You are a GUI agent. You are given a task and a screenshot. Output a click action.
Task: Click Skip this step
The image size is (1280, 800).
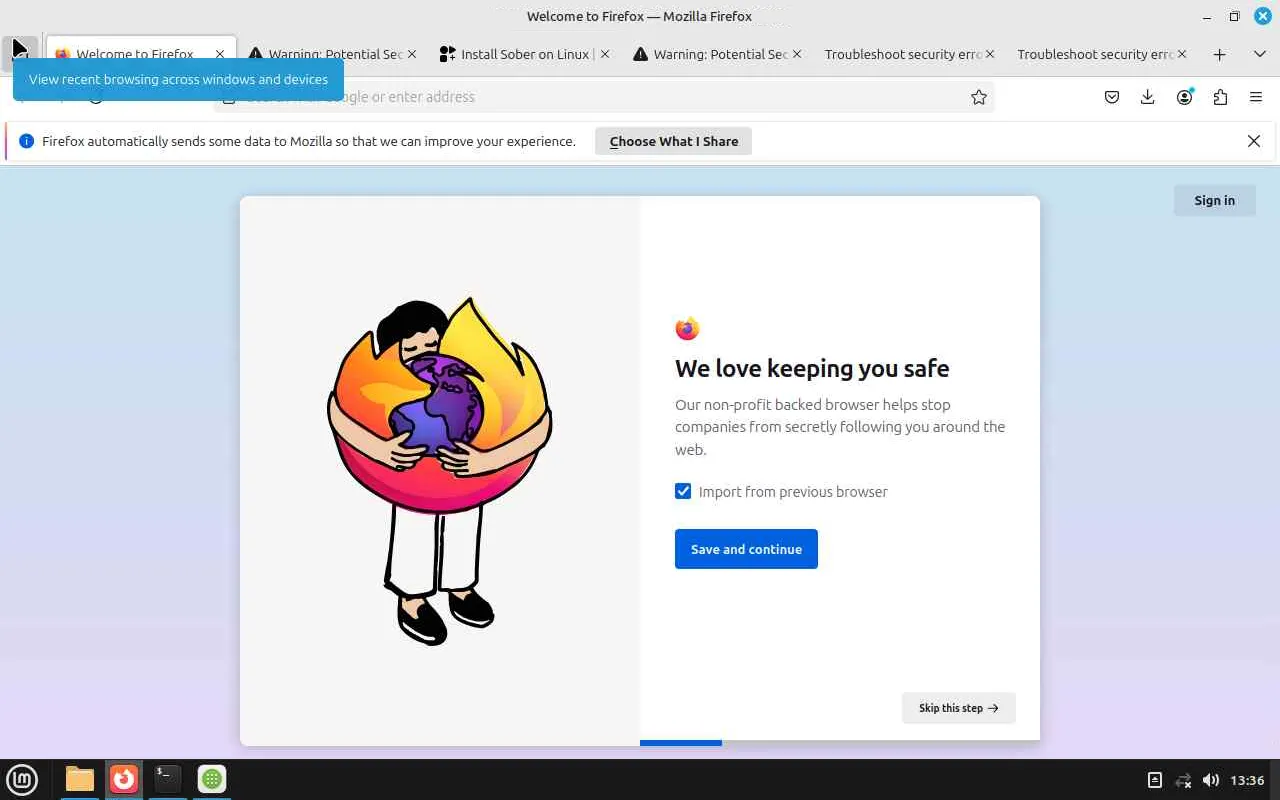pos(958,708)
